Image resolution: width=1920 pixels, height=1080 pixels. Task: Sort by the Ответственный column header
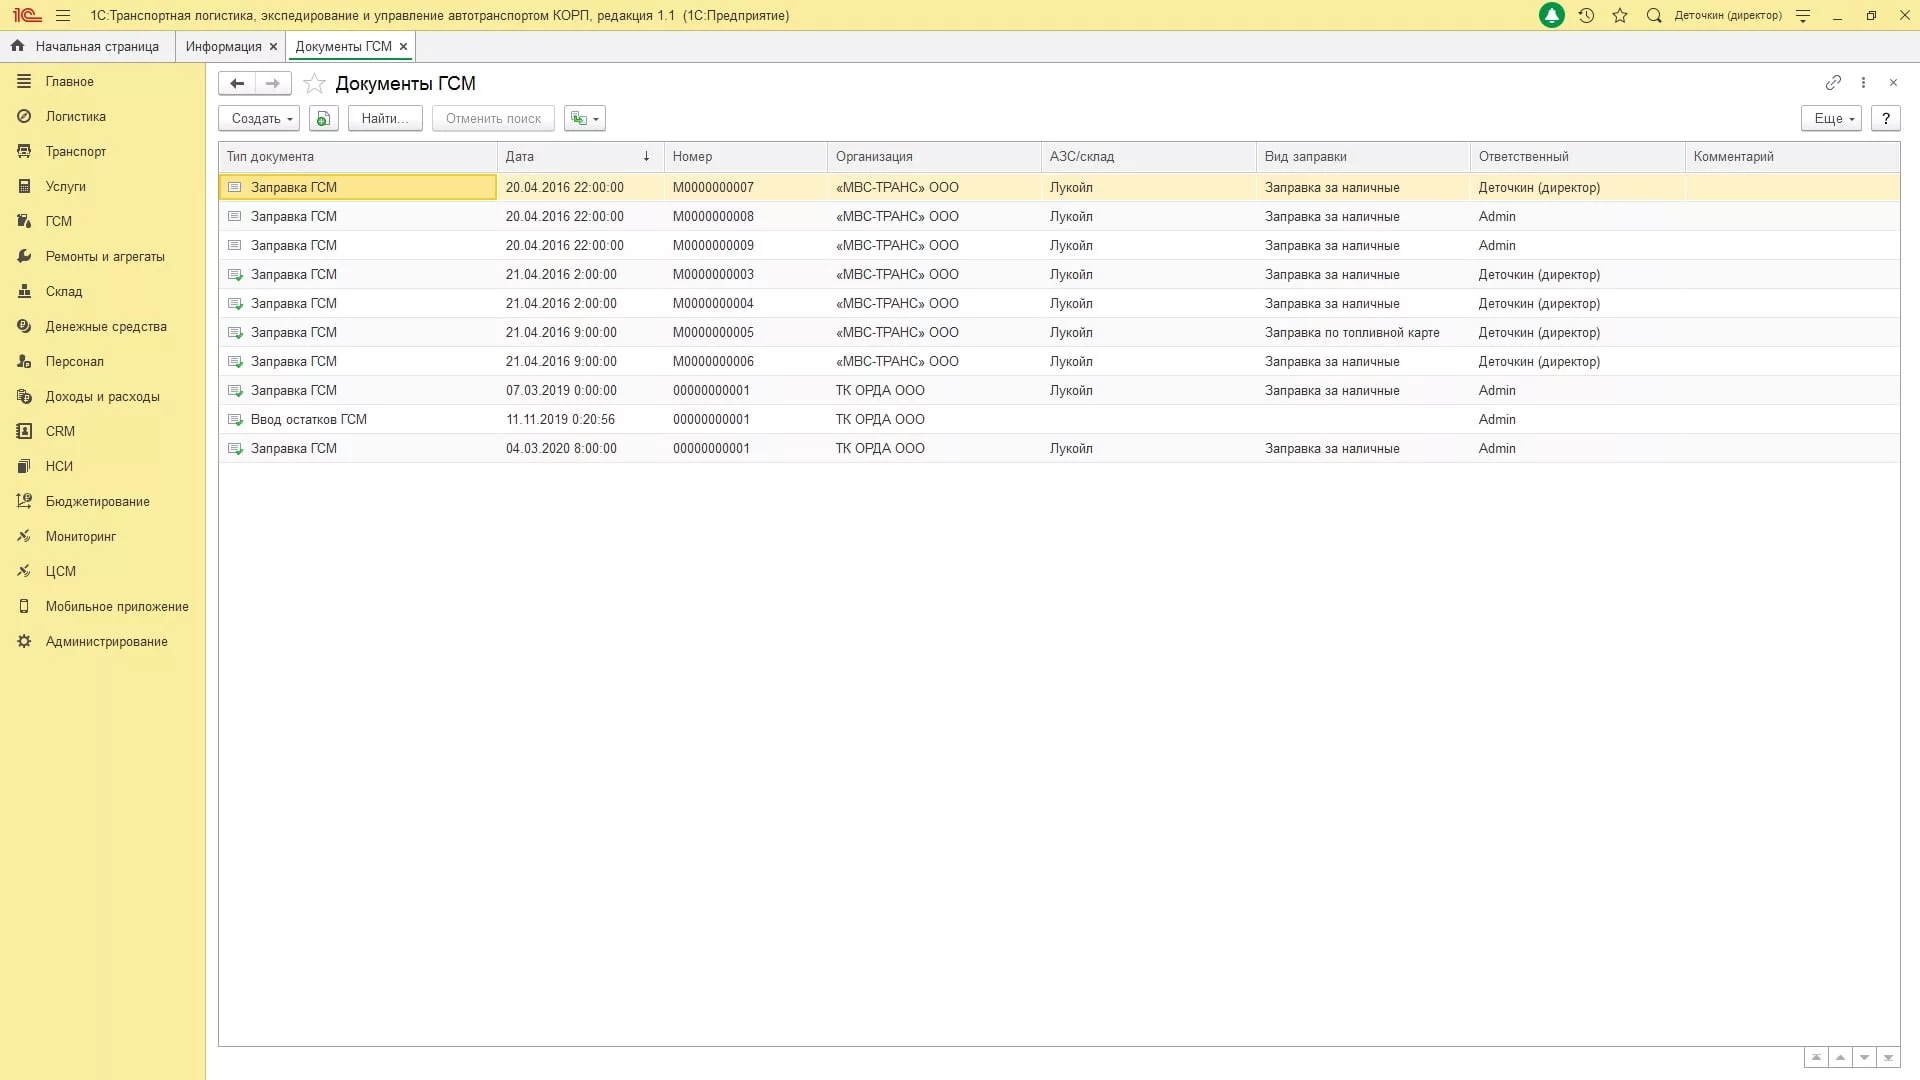pyautogui.click(x=1577, y=156)
